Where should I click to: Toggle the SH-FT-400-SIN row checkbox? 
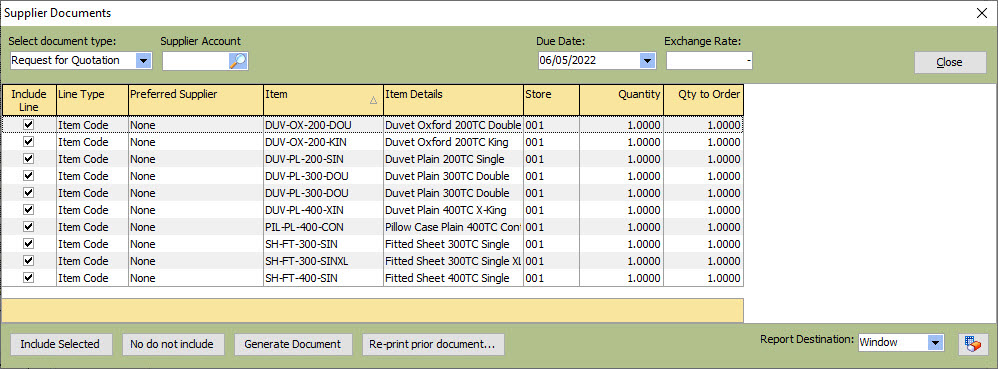tap(29, 278)
